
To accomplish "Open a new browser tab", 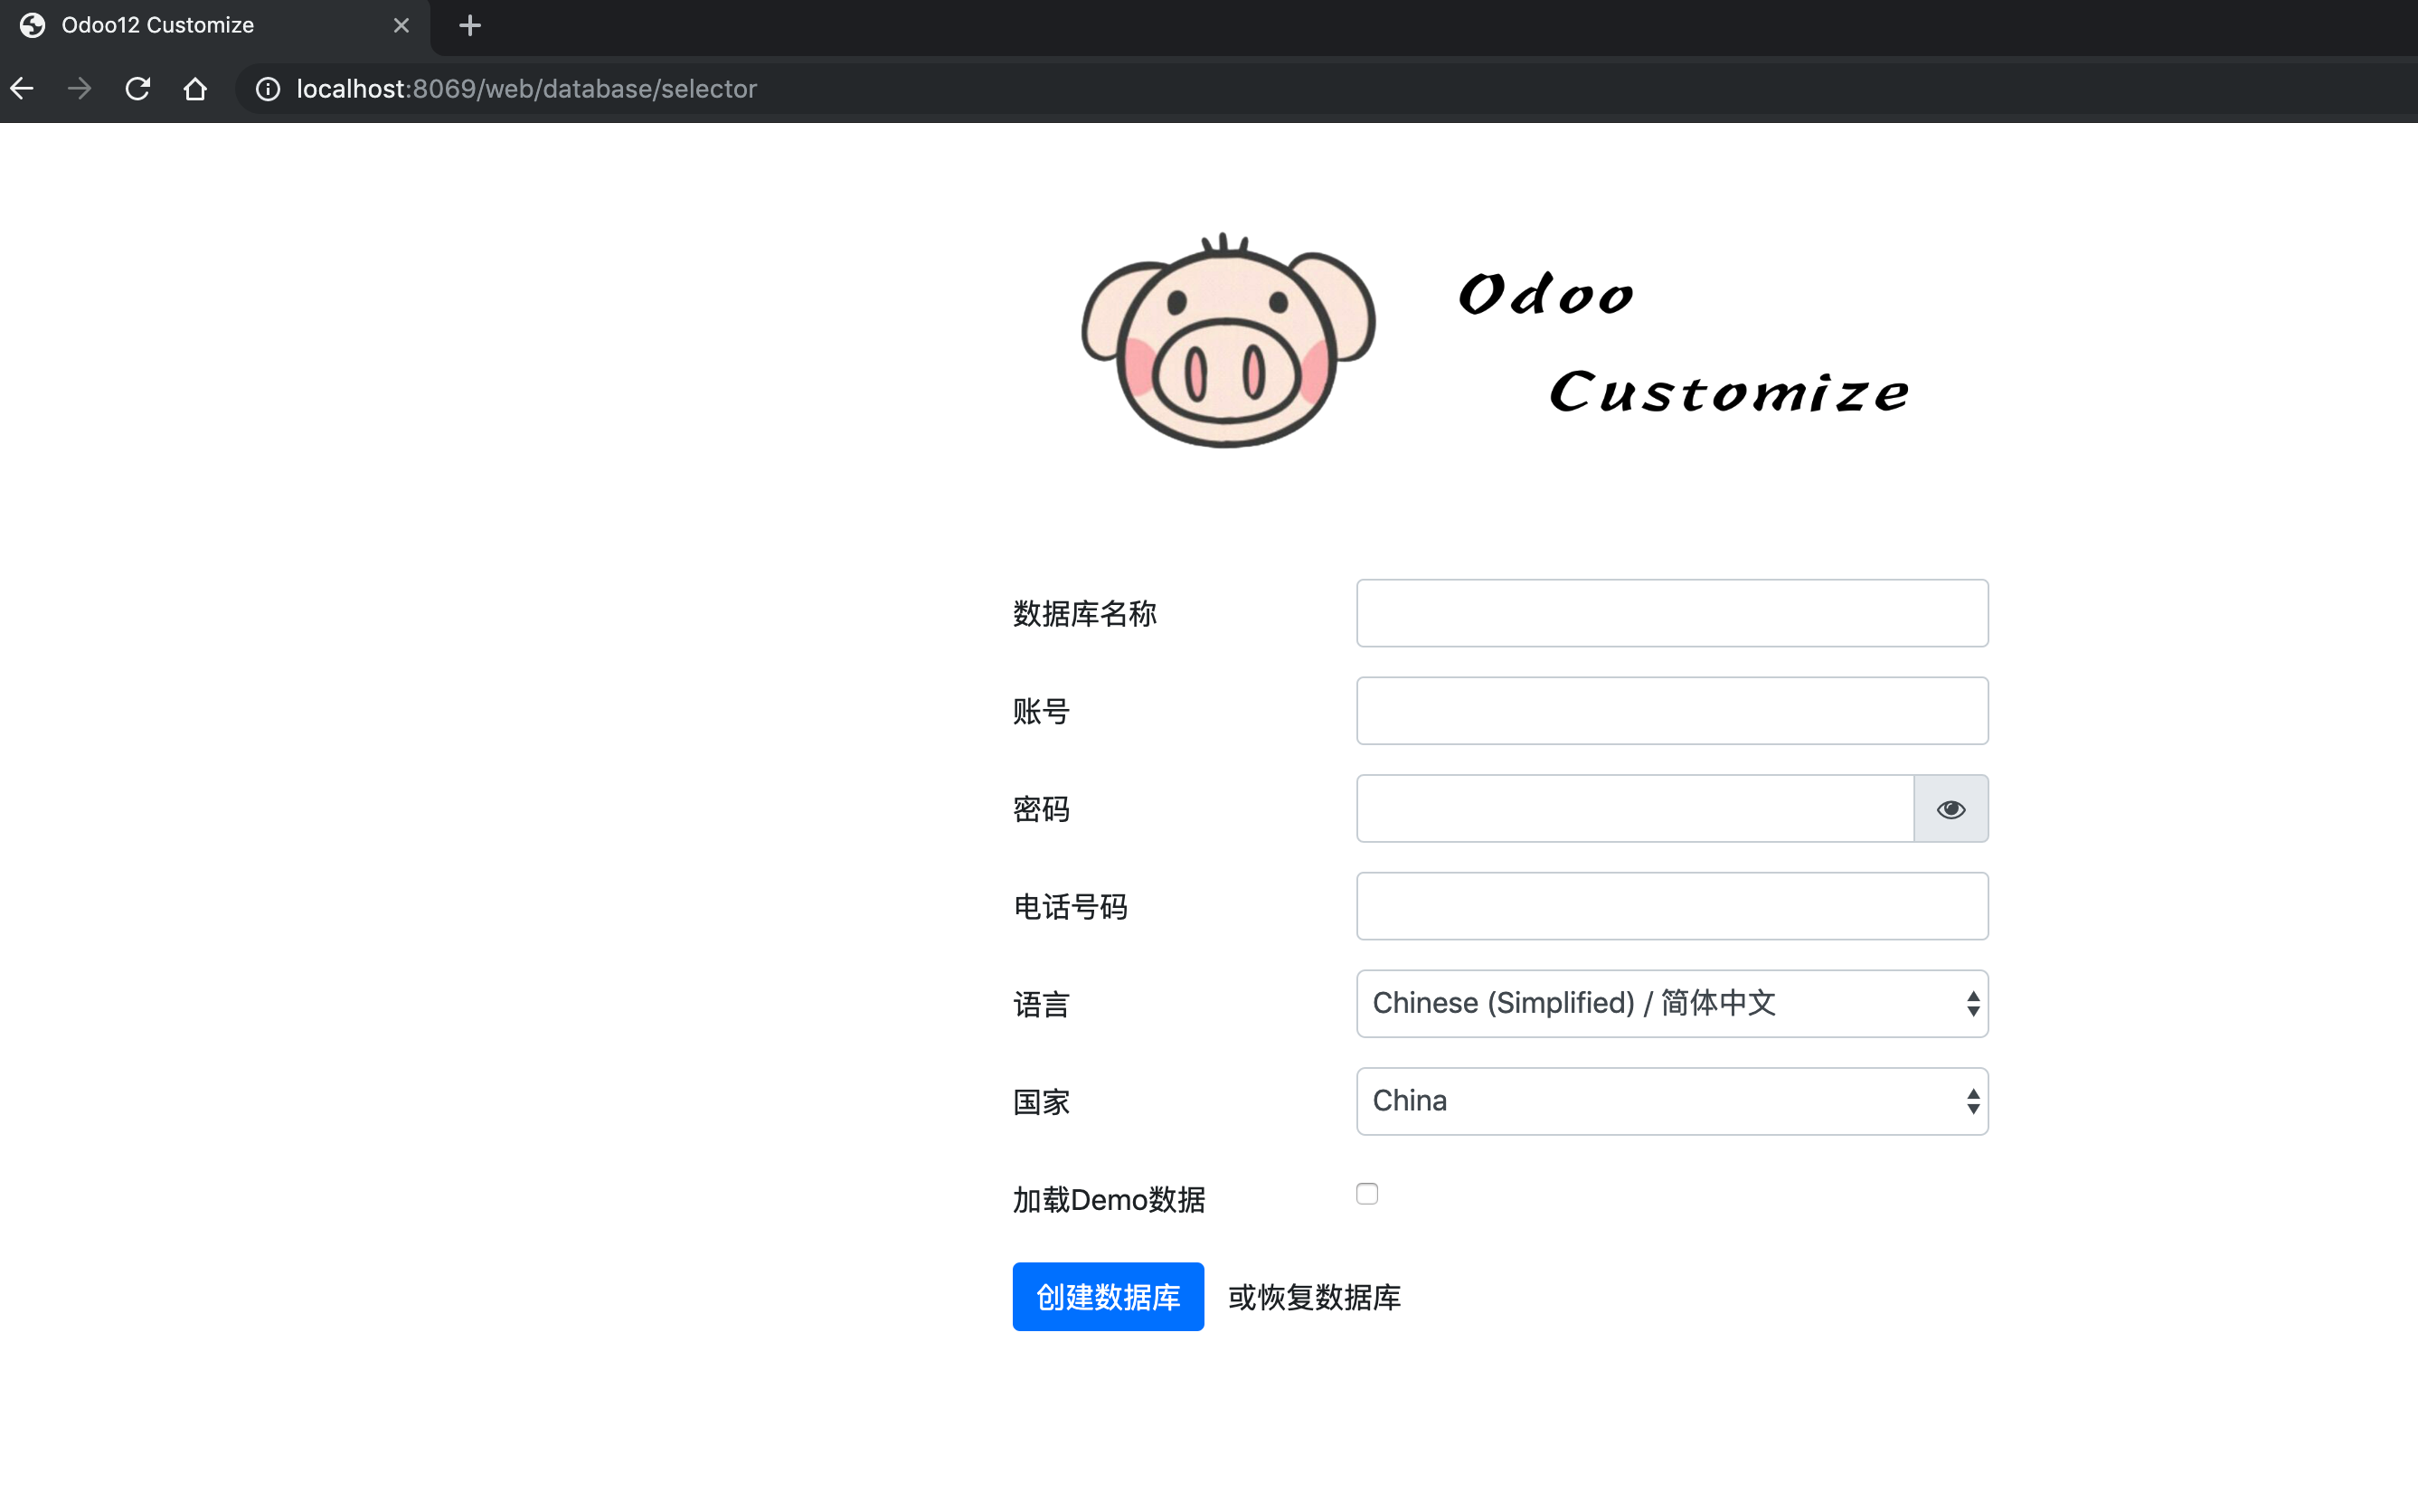I will point(470,25).
